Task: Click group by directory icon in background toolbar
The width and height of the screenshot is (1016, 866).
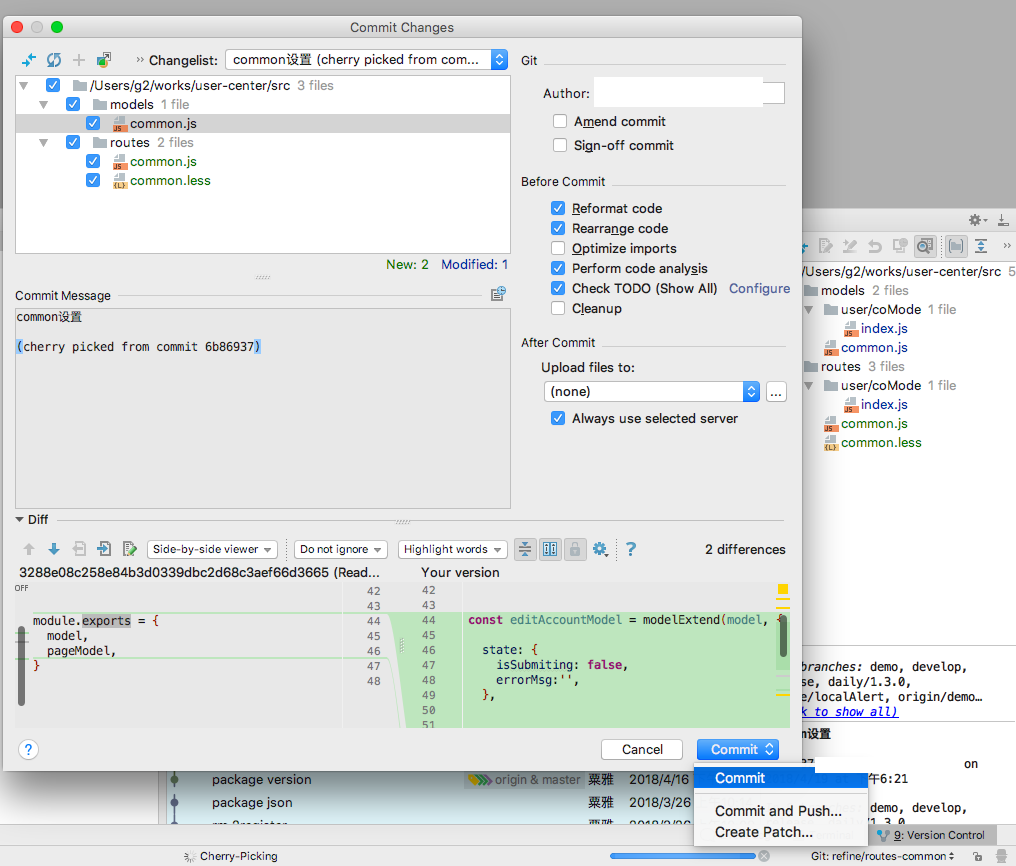Action: click(956, 246)
